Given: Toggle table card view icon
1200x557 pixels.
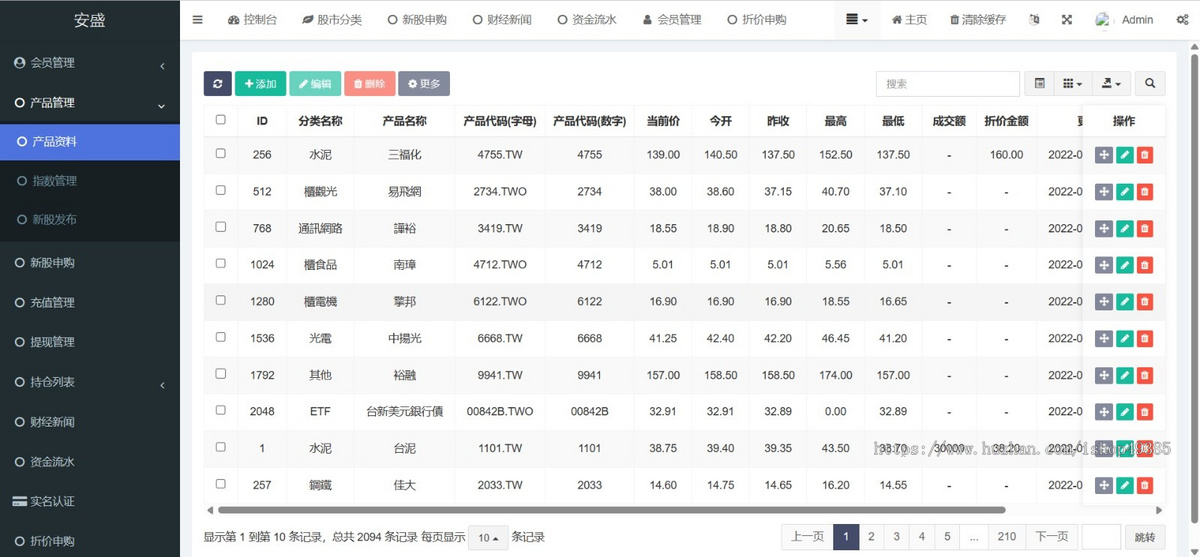Looking at the screenshot, I should [1040, 84].
